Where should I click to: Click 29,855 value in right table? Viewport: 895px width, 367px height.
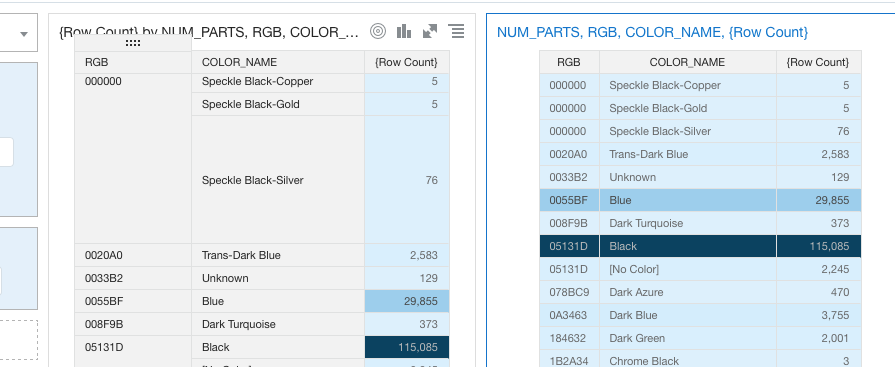[x=832, y=200]
